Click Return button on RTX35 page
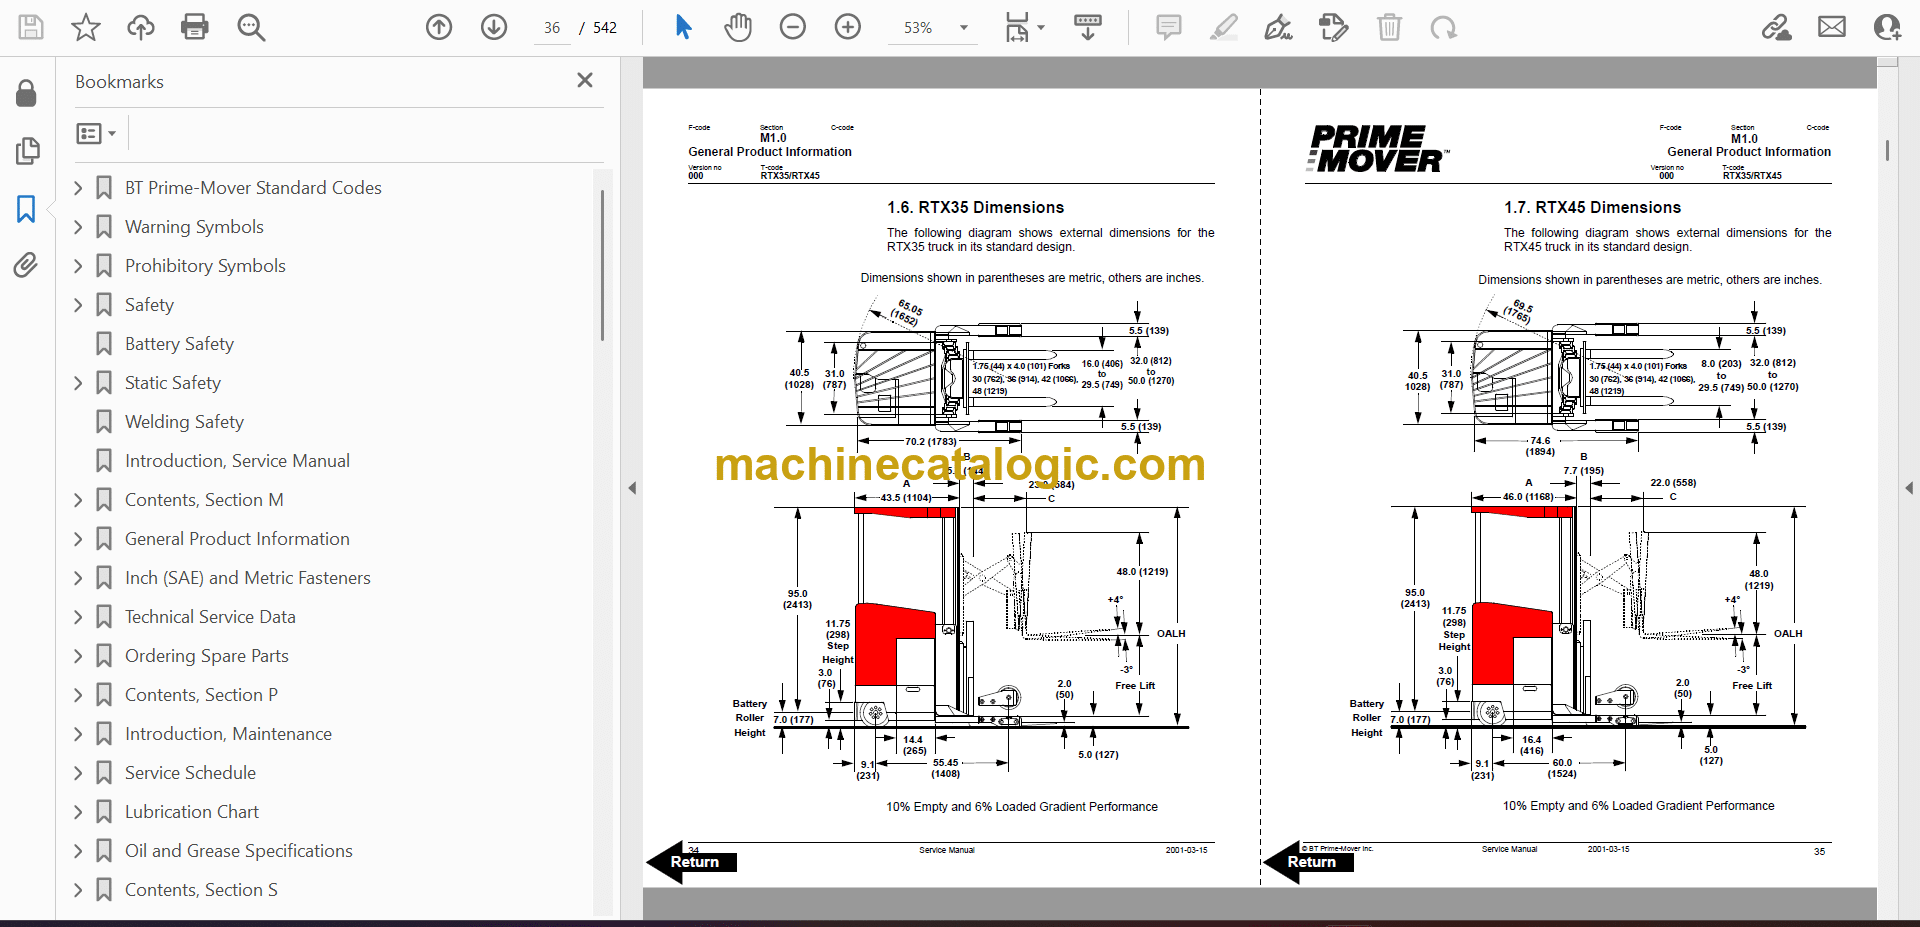Screen dimensions: 1920x927 (x=692, y=862)
